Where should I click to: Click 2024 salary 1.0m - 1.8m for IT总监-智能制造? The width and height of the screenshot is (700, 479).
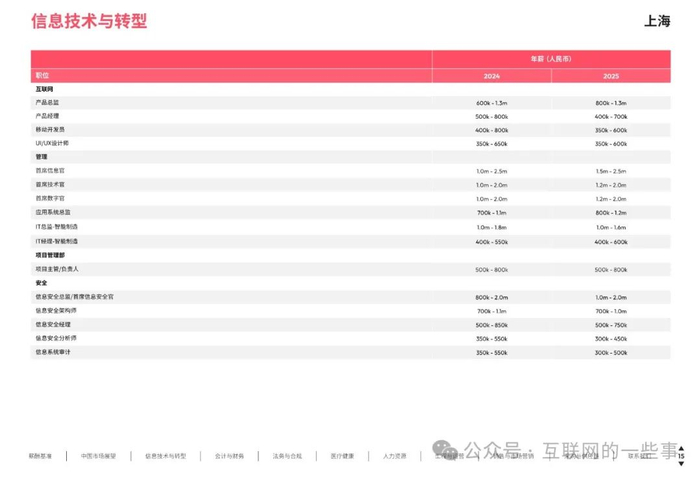[492, 228]
